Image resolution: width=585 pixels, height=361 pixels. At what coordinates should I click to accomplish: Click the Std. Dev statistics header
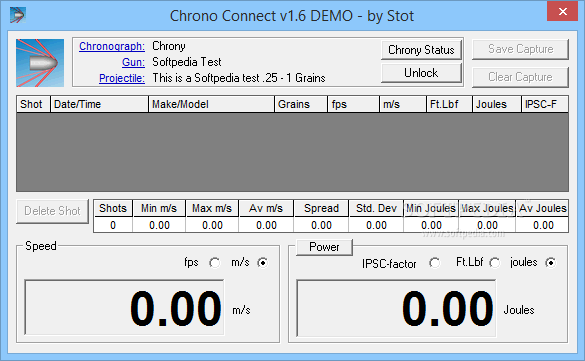click(376, 208)
